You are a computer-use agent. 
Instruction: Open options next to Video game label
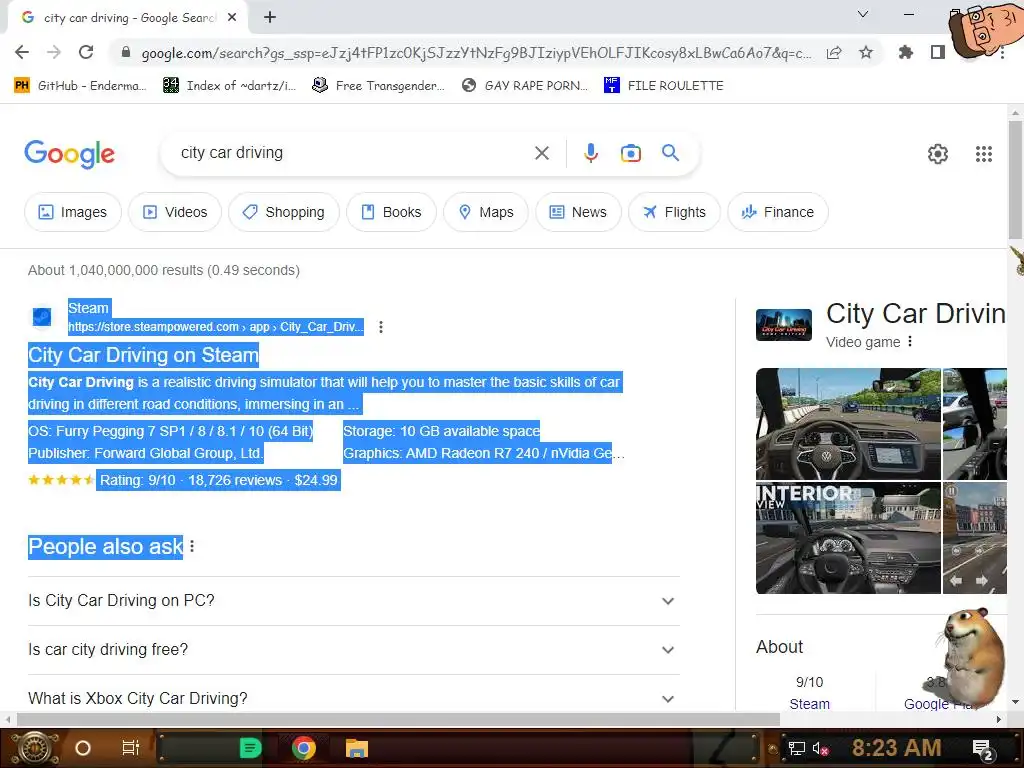(910, 342)
